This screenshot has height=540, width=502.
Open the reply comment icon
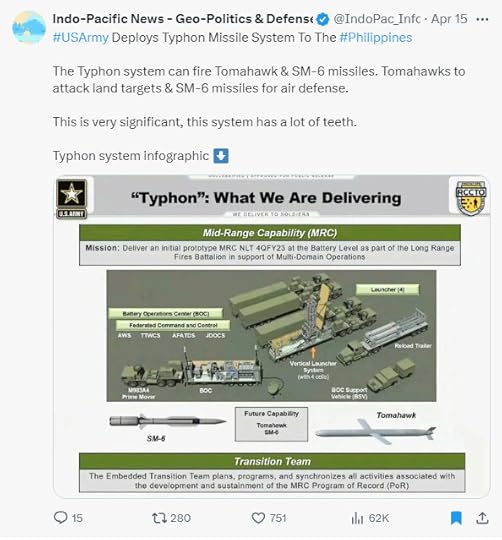point(61,518)
